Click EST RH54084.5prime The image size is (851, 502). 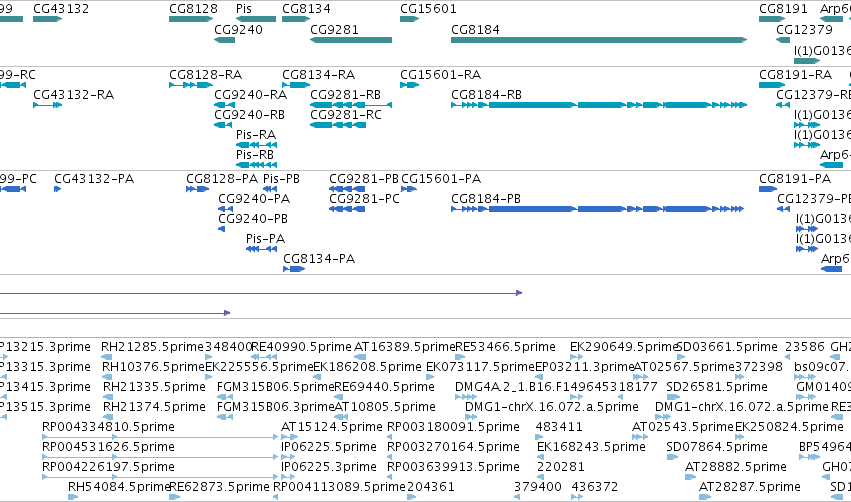point(73,497)
